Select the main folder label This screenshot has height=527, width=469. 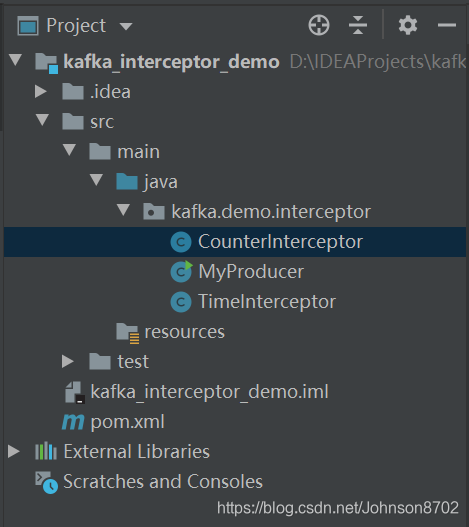pos(139,152)
